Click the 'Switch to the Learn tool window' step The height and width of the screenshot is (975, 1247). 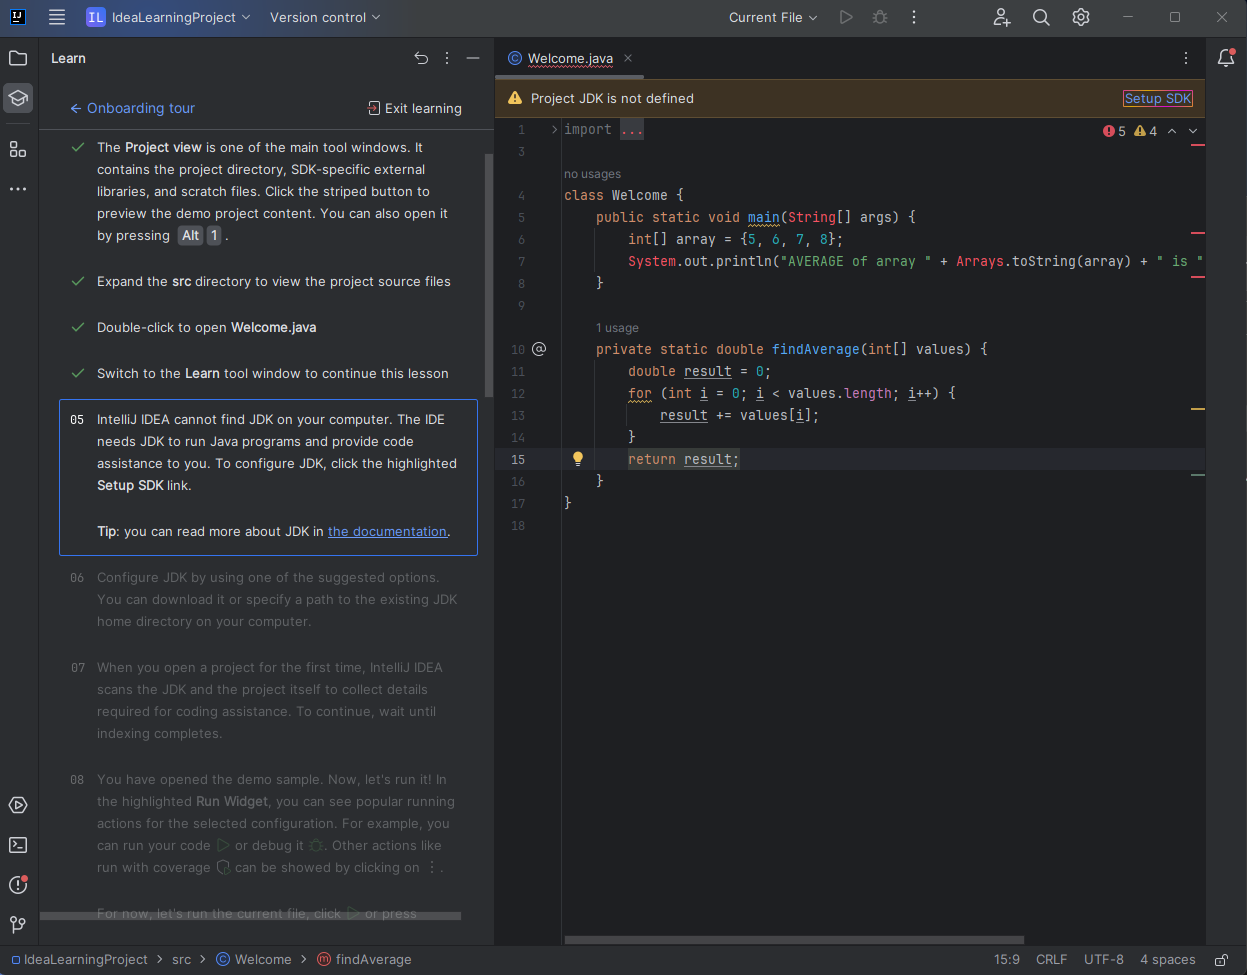273,374
